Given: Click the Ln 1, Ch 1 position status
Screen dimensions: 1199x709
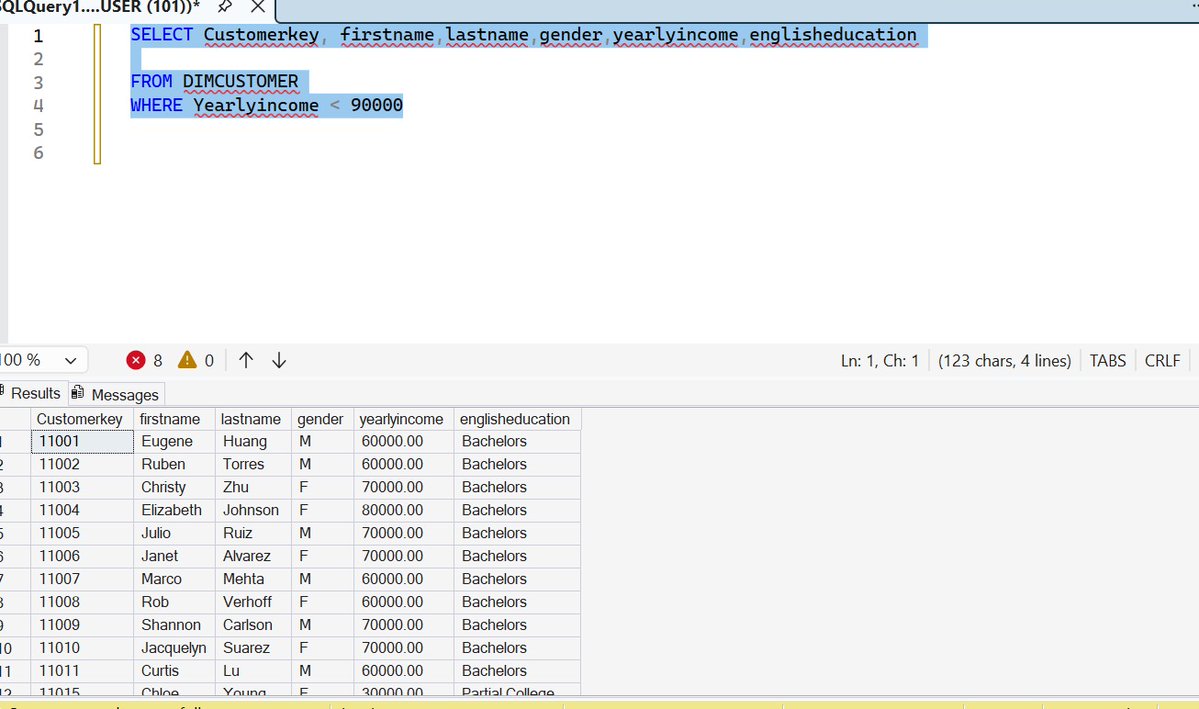Looking at the screenshot, I should 880,360.
